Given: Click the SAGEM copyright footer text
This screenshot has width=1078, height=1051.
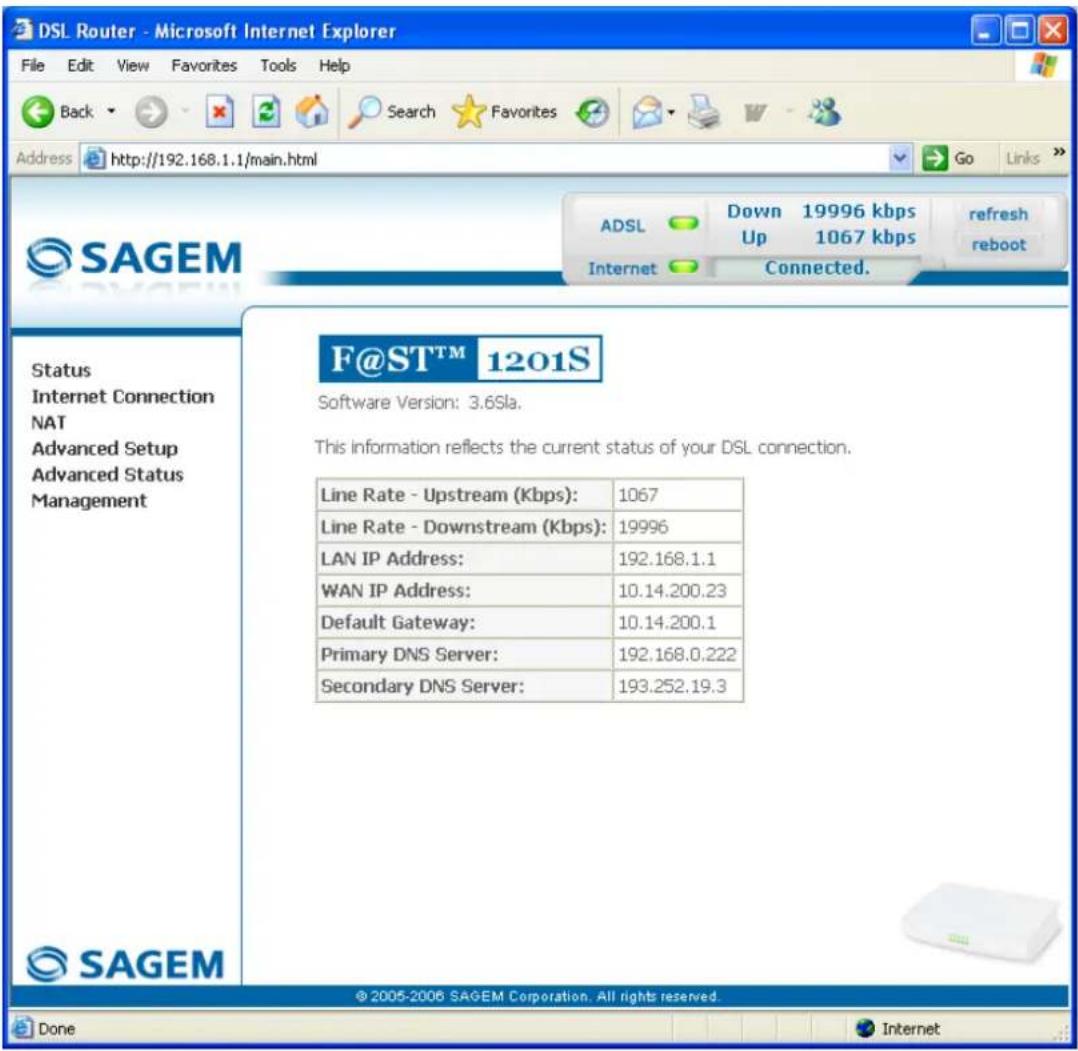Looking at the screenshot, I should (538, 996).
